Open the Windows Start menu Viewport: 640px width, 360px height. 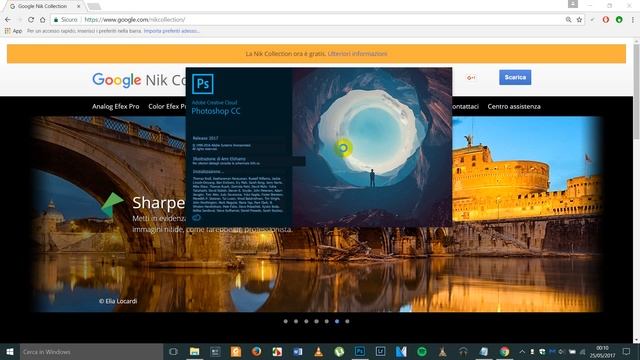(x=10, y=352)
